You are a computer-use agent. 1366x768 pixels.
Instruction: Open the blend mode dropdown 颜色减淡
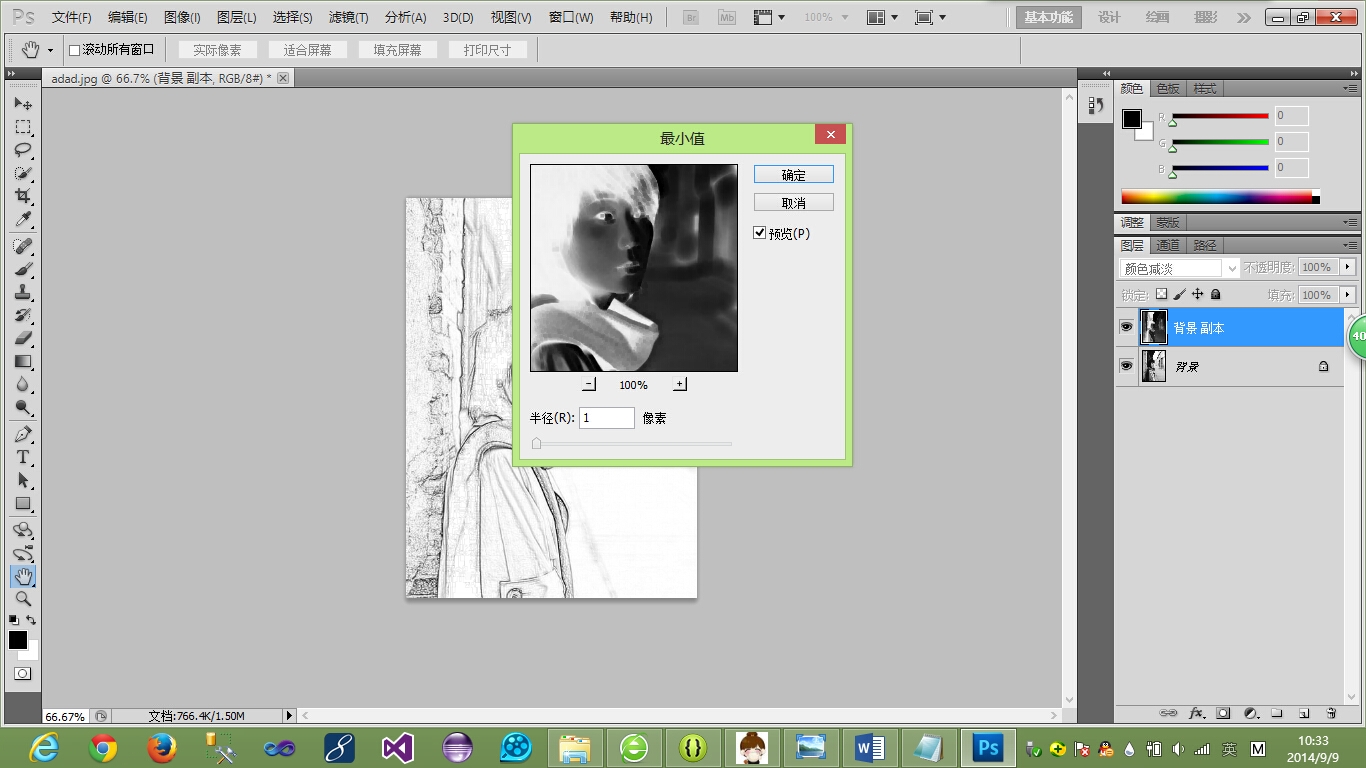1178,268
